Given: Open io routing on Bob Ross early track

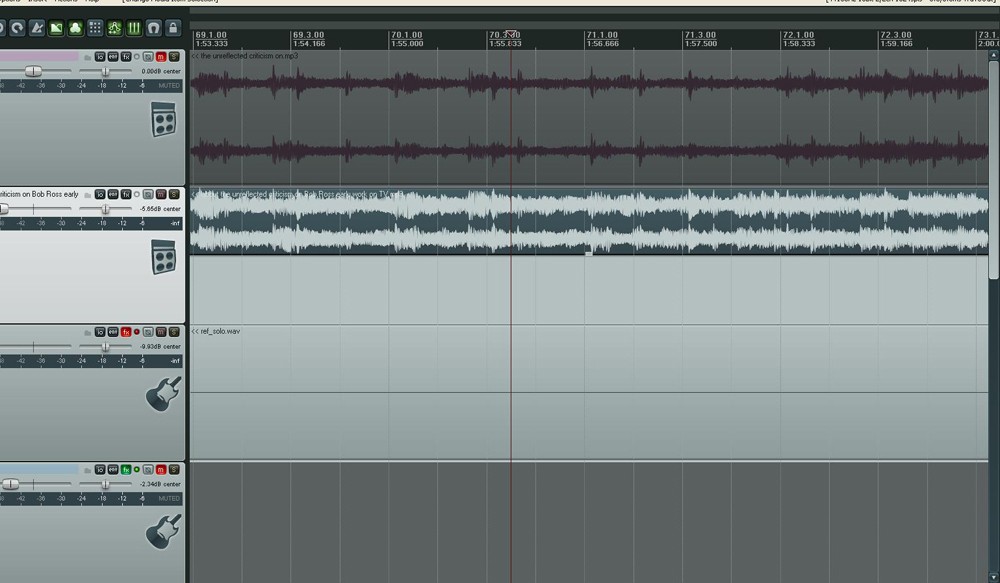Looking at the screenshot, I should pos(99,194).
